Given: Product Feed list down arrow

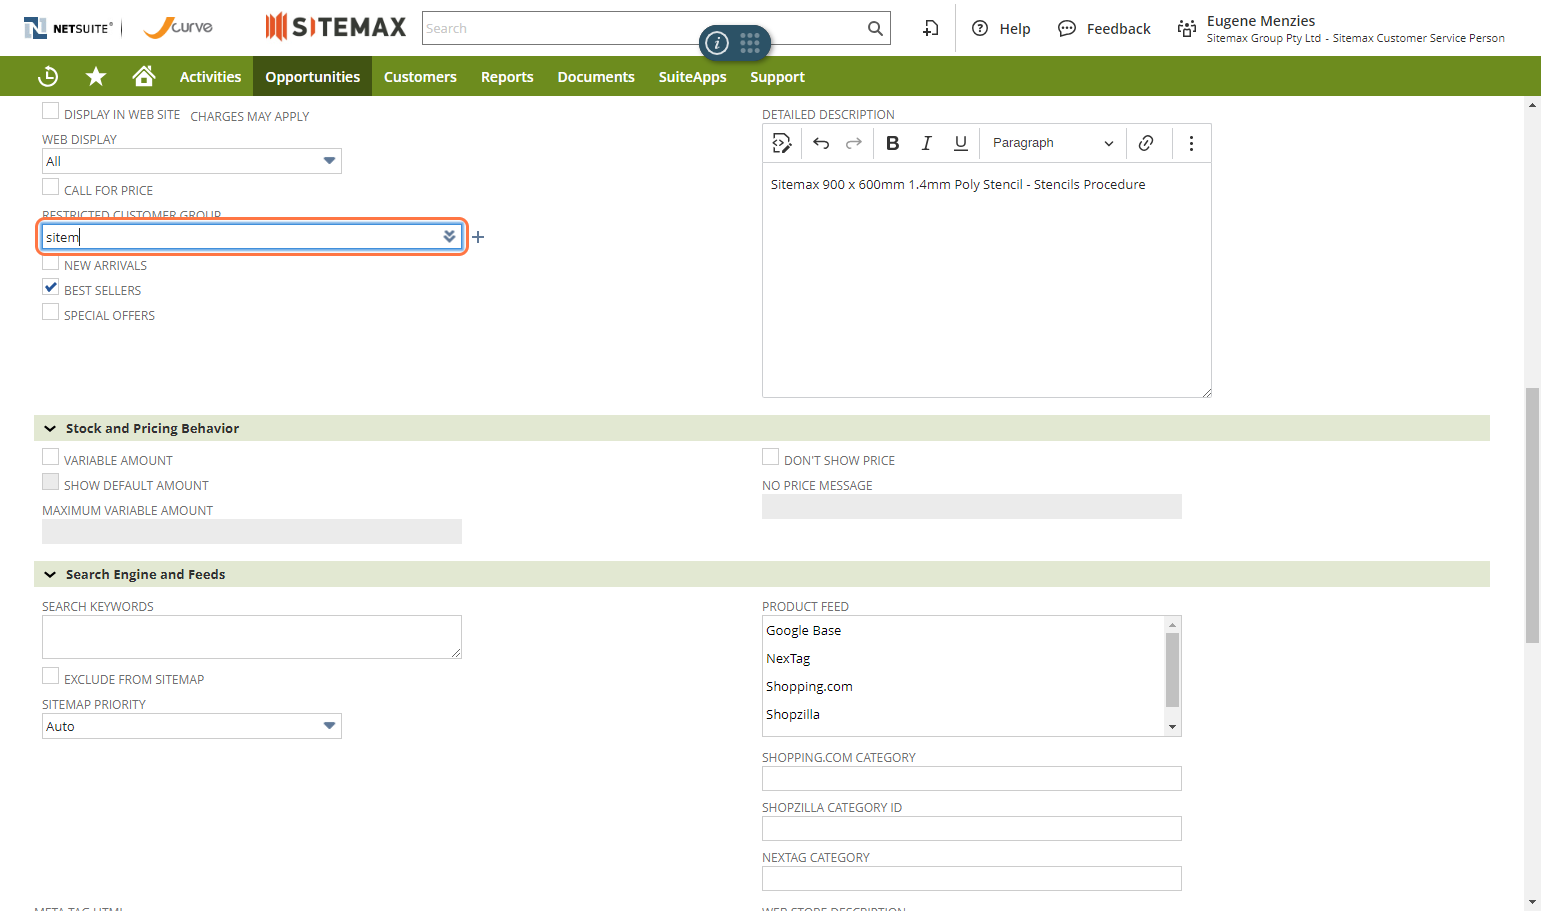Looking at the screenshot, I should click(1173, 727).
